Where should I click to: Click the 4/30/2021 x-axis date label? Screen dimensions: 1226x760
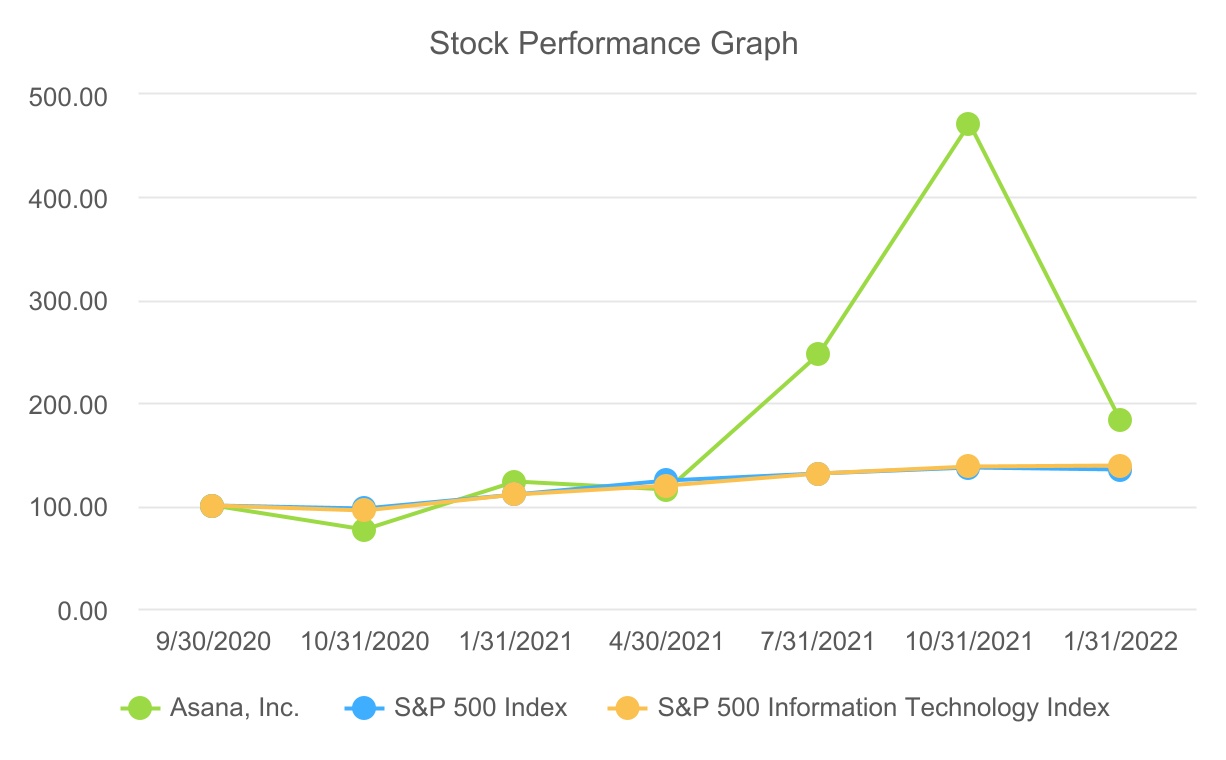pos(666,642)
